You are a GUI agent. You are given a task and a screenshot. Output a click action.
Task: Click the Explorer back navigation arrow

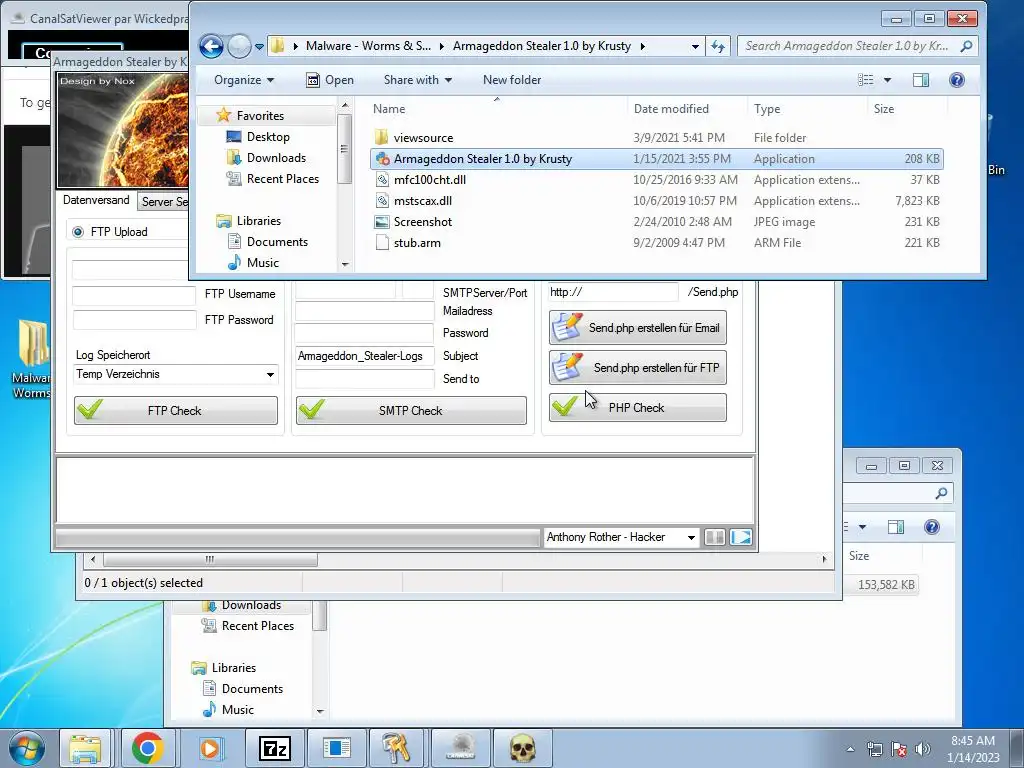click(x=211, y=46)
